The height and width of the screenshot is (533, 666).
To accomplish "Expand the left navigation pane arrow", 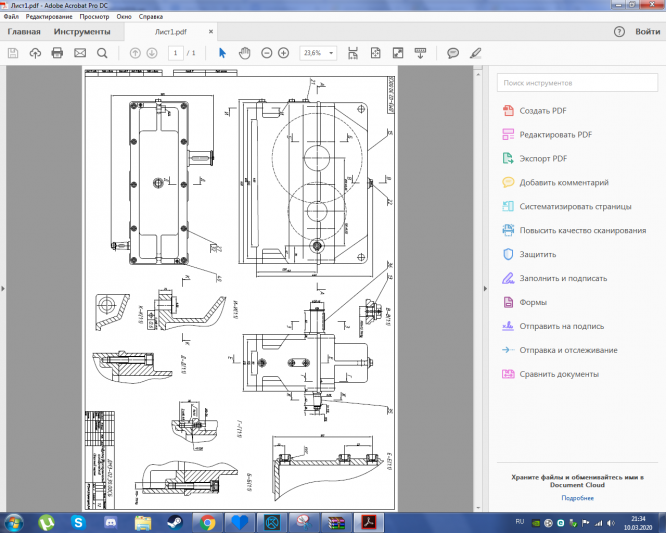I will (x=4, y=289).
